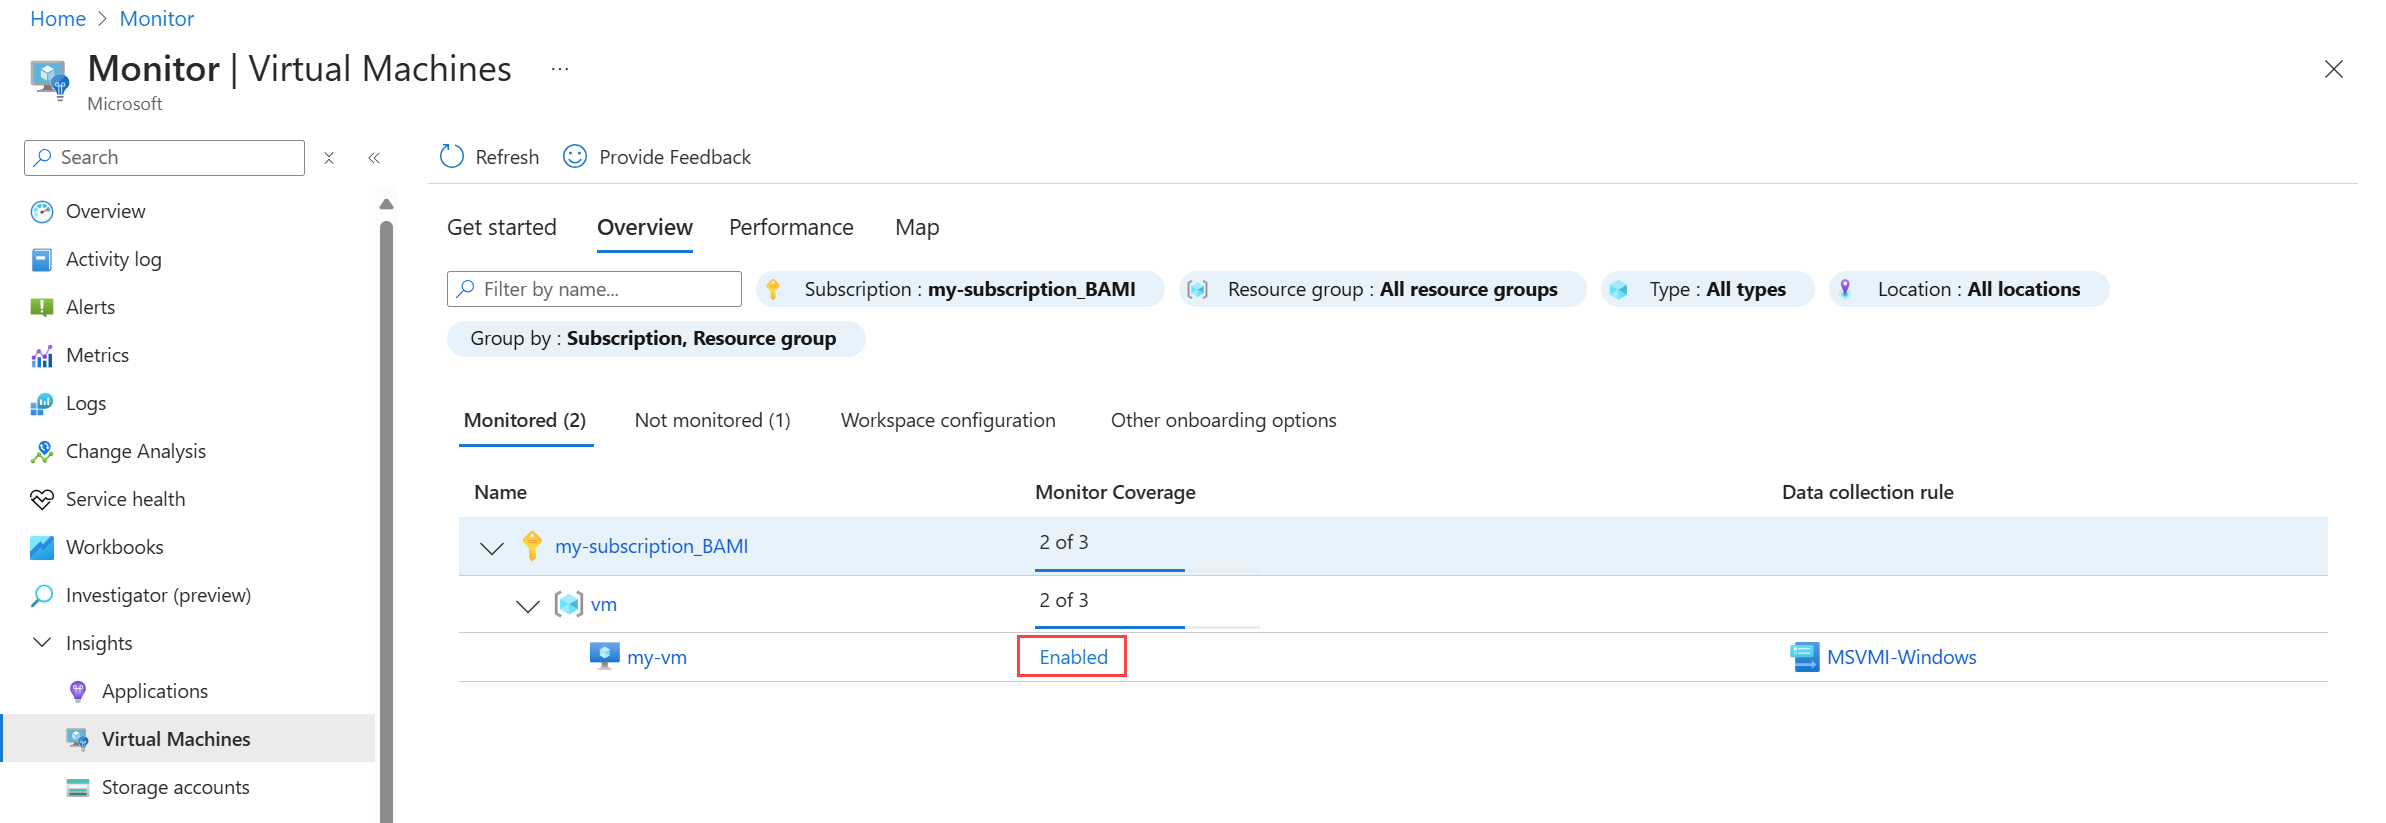Click the Service health heart icon

coord(42,499)
